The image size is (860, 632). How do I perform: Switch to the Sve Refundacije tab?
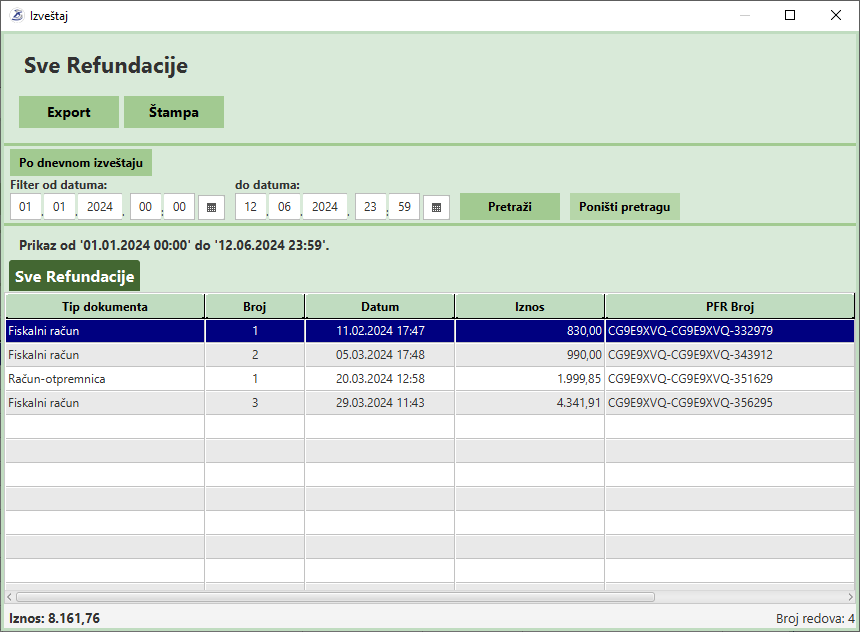coord(75,276)
